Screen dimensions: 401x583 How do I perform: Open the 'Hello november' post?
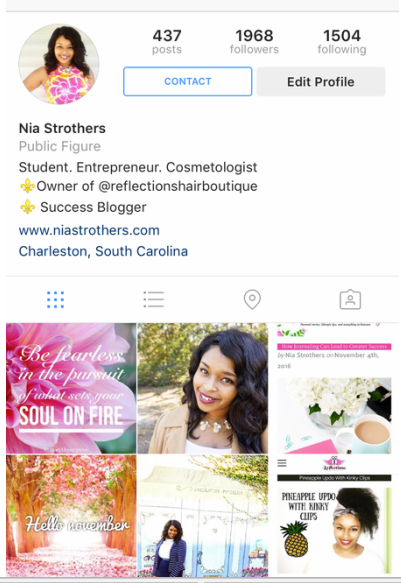[x=71, y=516]
